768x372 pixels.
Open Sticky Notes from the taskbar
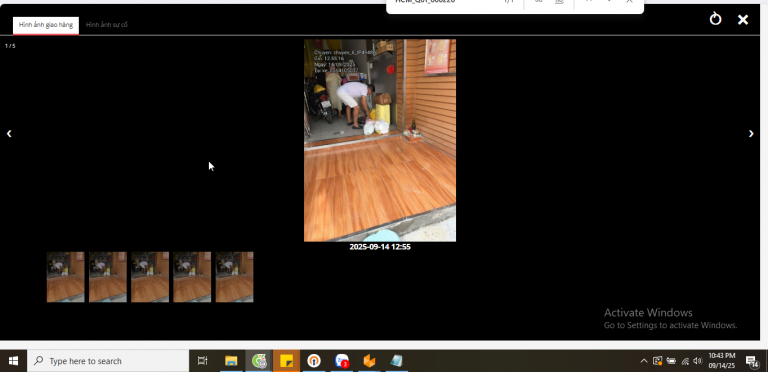(x=287, y=361)
